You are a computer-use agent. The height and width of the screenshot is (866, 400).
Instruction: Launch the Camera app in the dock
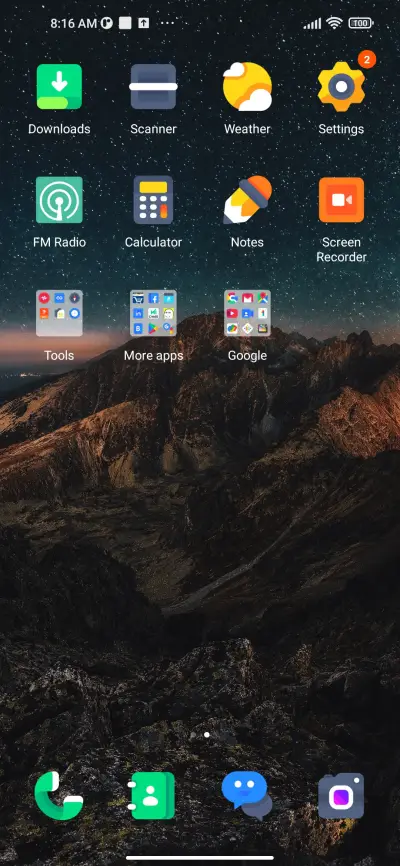pos(341,795)
